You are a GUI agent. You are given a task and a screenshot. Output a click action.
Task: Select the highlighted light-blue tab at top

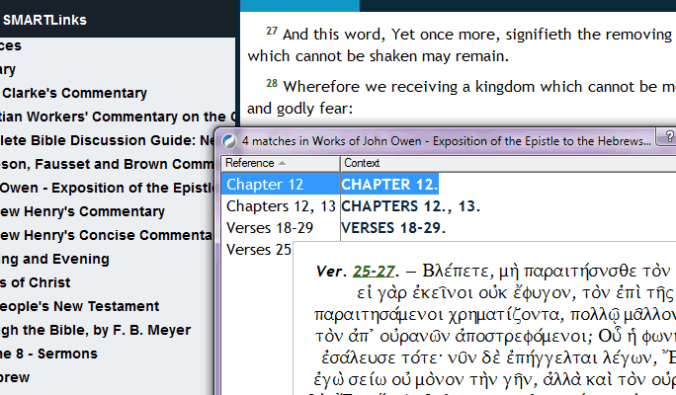click(x=300, y=6)
